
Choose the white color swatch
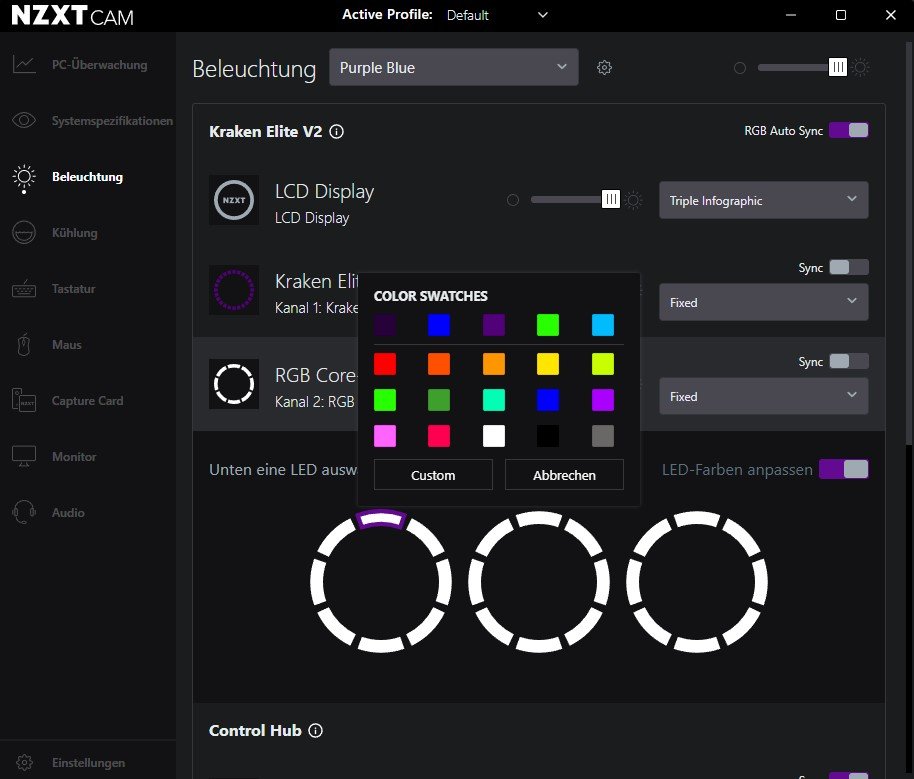coord(494,436)
